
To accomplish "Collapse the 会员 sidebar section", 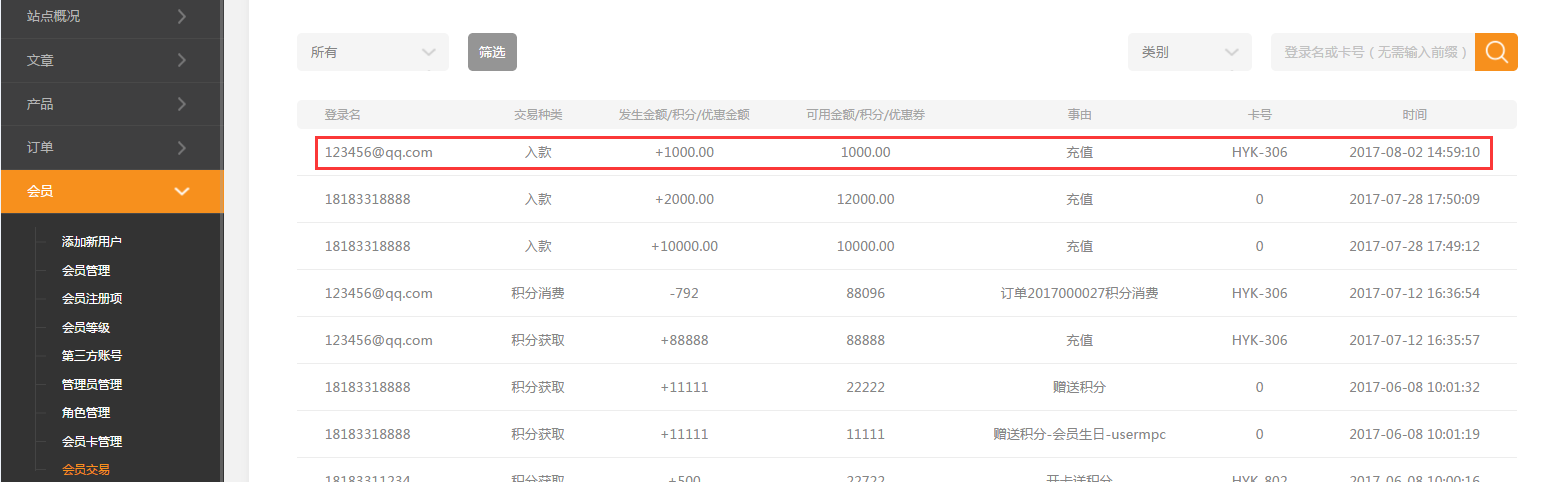I will coord(110,191).
